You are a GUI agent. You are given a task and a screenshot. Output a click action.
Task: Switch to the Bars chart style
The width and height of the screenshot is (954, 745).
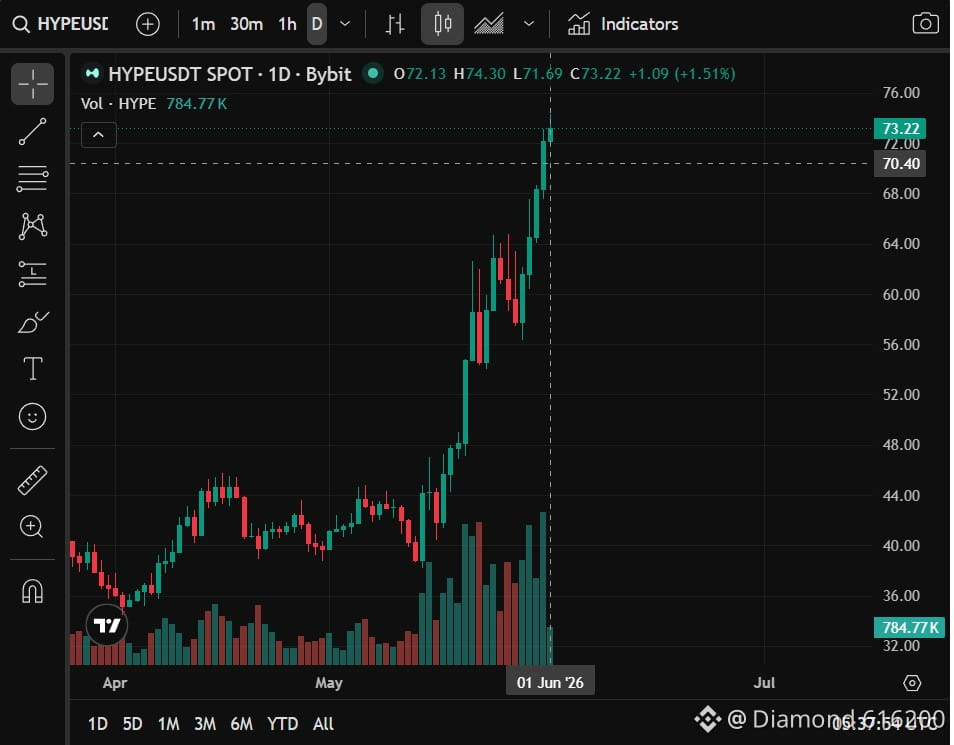click(x=395, y=24)
